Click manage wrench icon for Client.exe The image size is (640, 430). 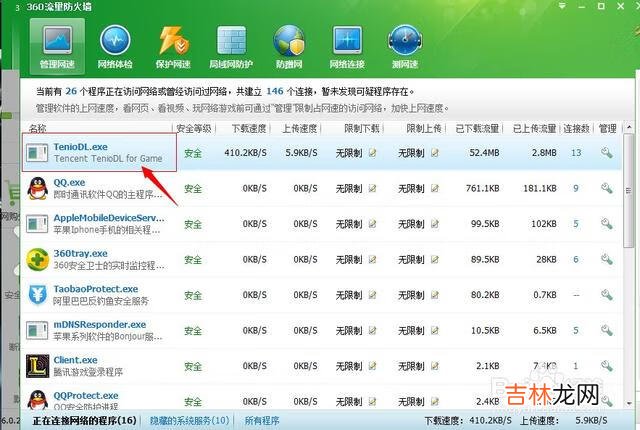click(607, 366)
